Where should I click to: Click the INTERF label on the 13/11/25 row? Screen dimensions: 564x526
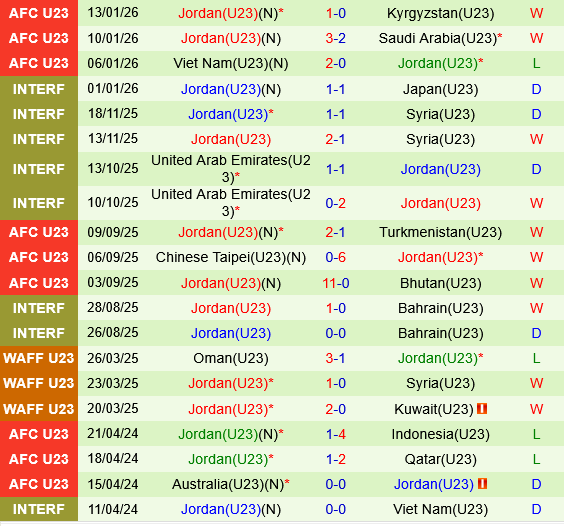pyautogui.click(x=39, y=139)
